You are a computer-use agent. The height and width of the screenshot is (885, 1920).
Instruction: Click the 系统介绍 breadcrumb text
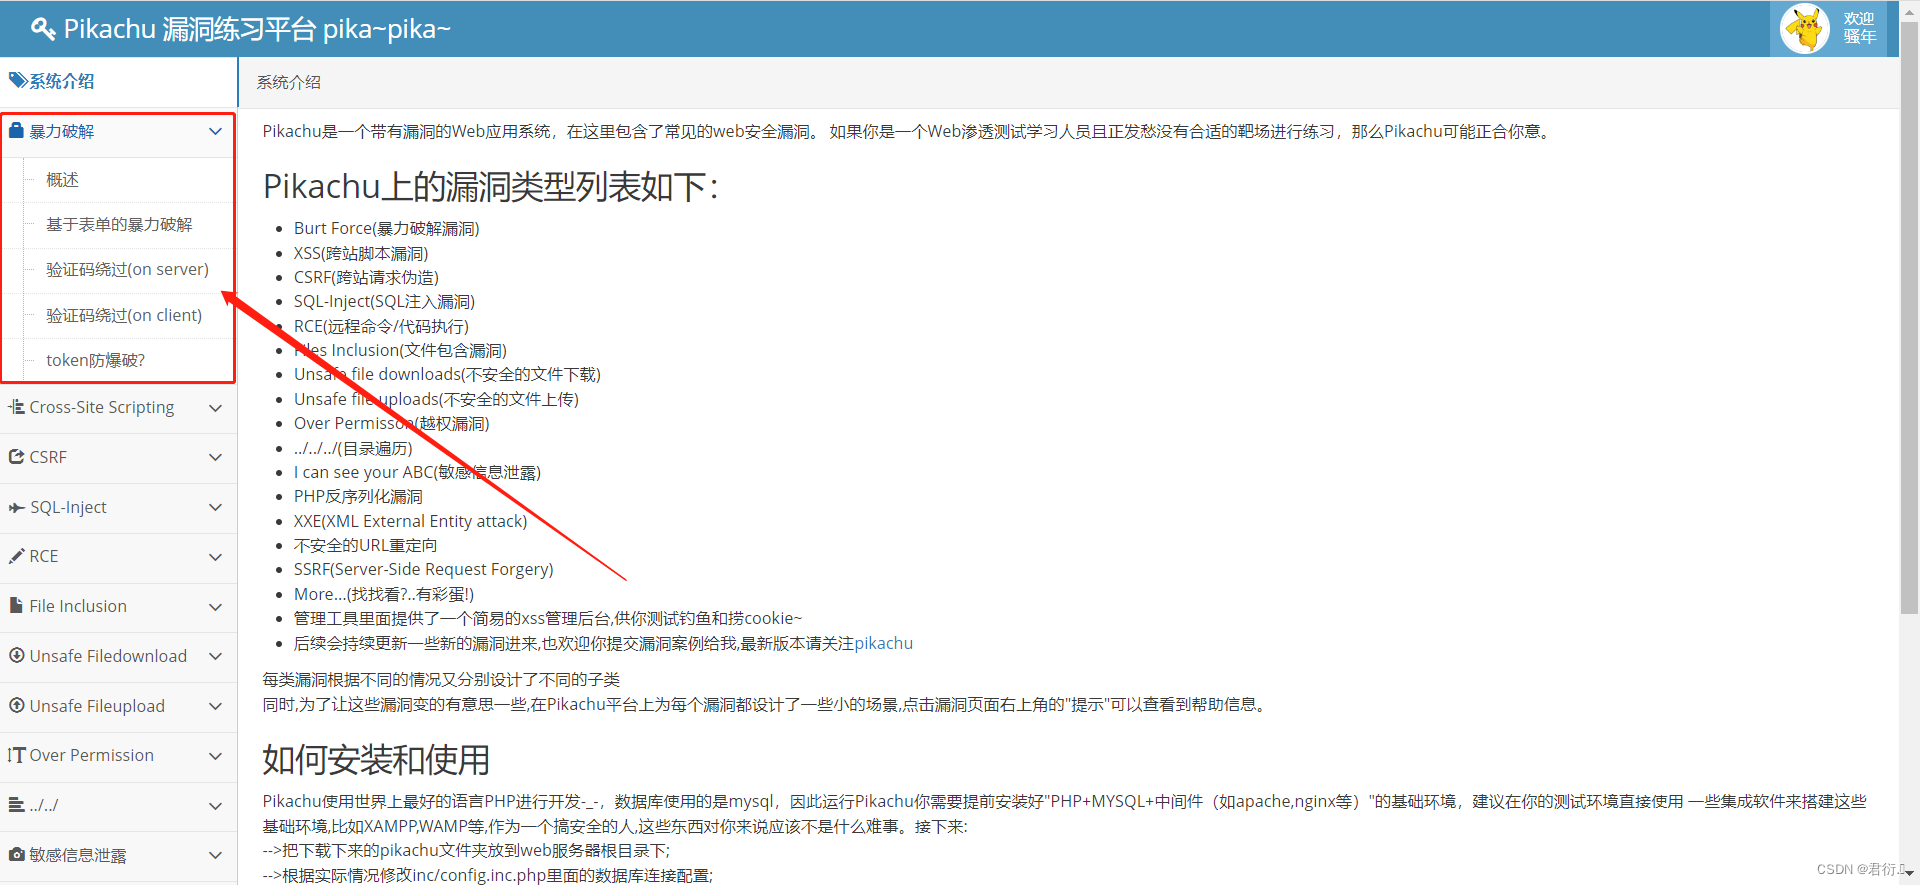(289, 82)
